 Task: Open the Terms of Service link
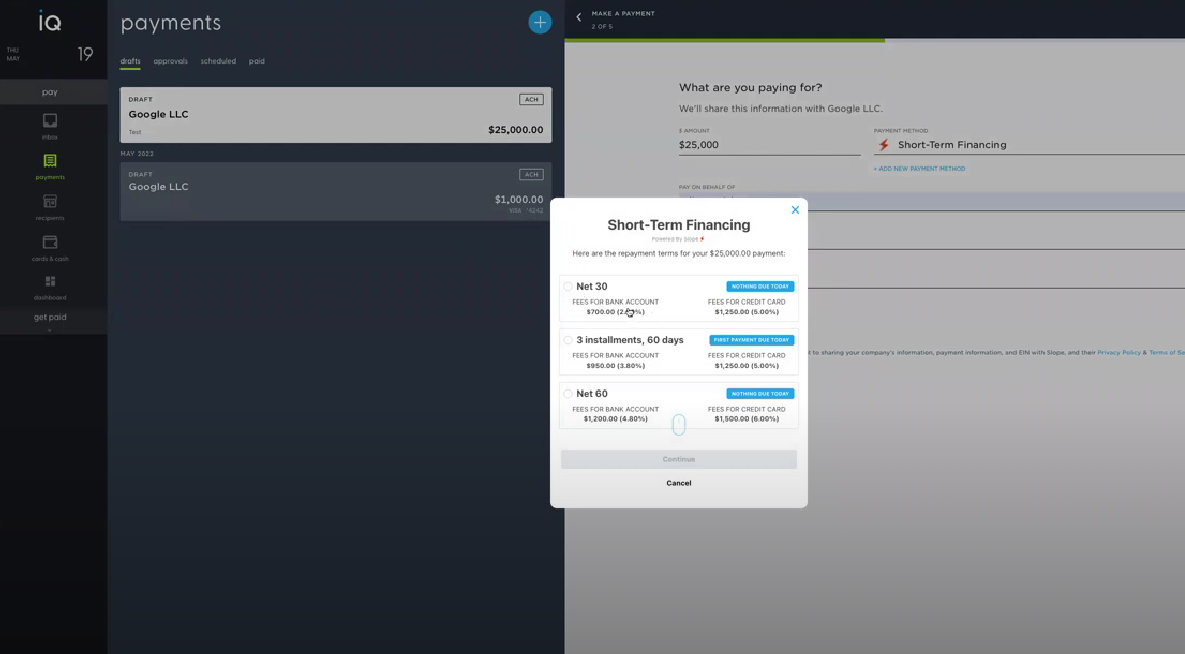(x=1167, y=352)
